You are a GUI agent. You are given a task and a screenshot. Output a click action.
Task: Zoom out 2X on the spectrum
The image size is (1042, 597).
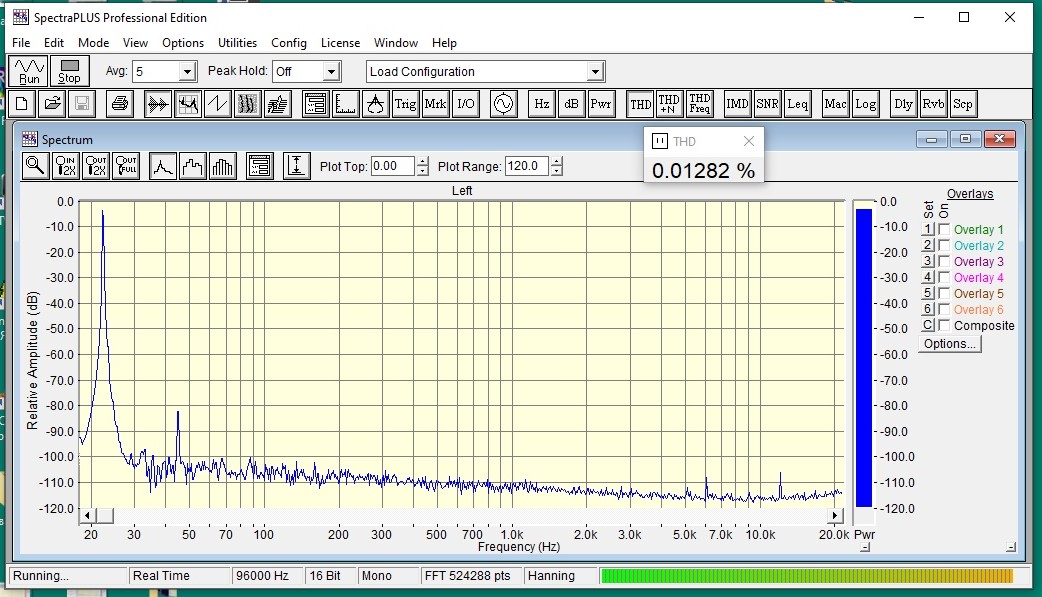coord(96,166)
